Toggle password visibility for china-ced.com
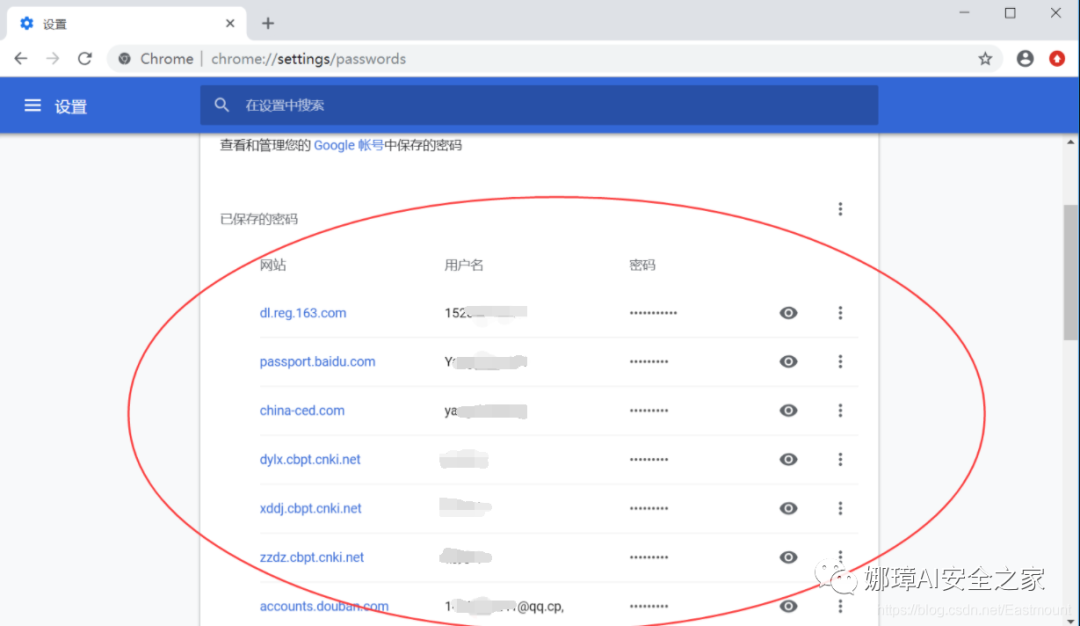Screen dimensions: 1080x626 (x=788, y=410)
